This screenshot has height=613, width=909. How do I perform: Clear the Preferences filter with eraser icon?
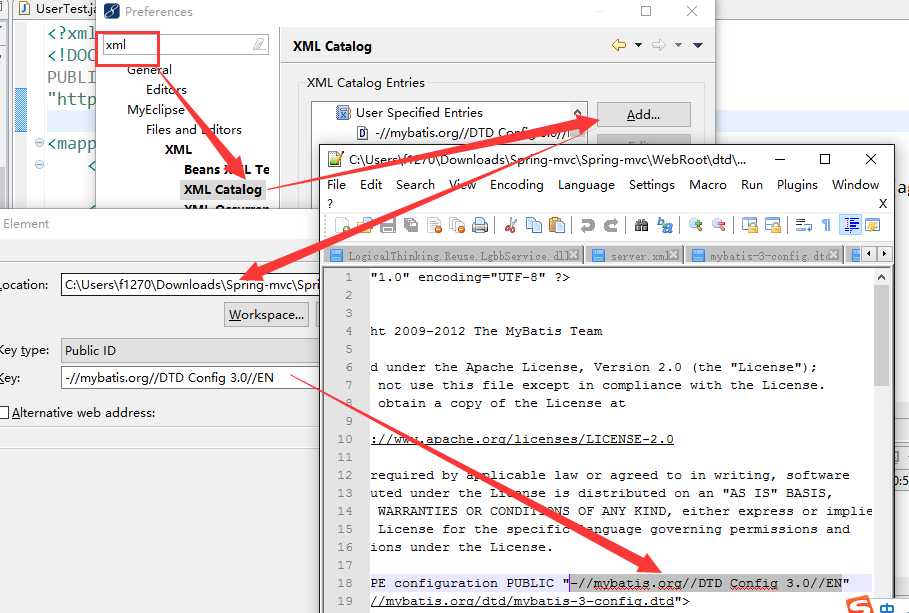point(259,44)
